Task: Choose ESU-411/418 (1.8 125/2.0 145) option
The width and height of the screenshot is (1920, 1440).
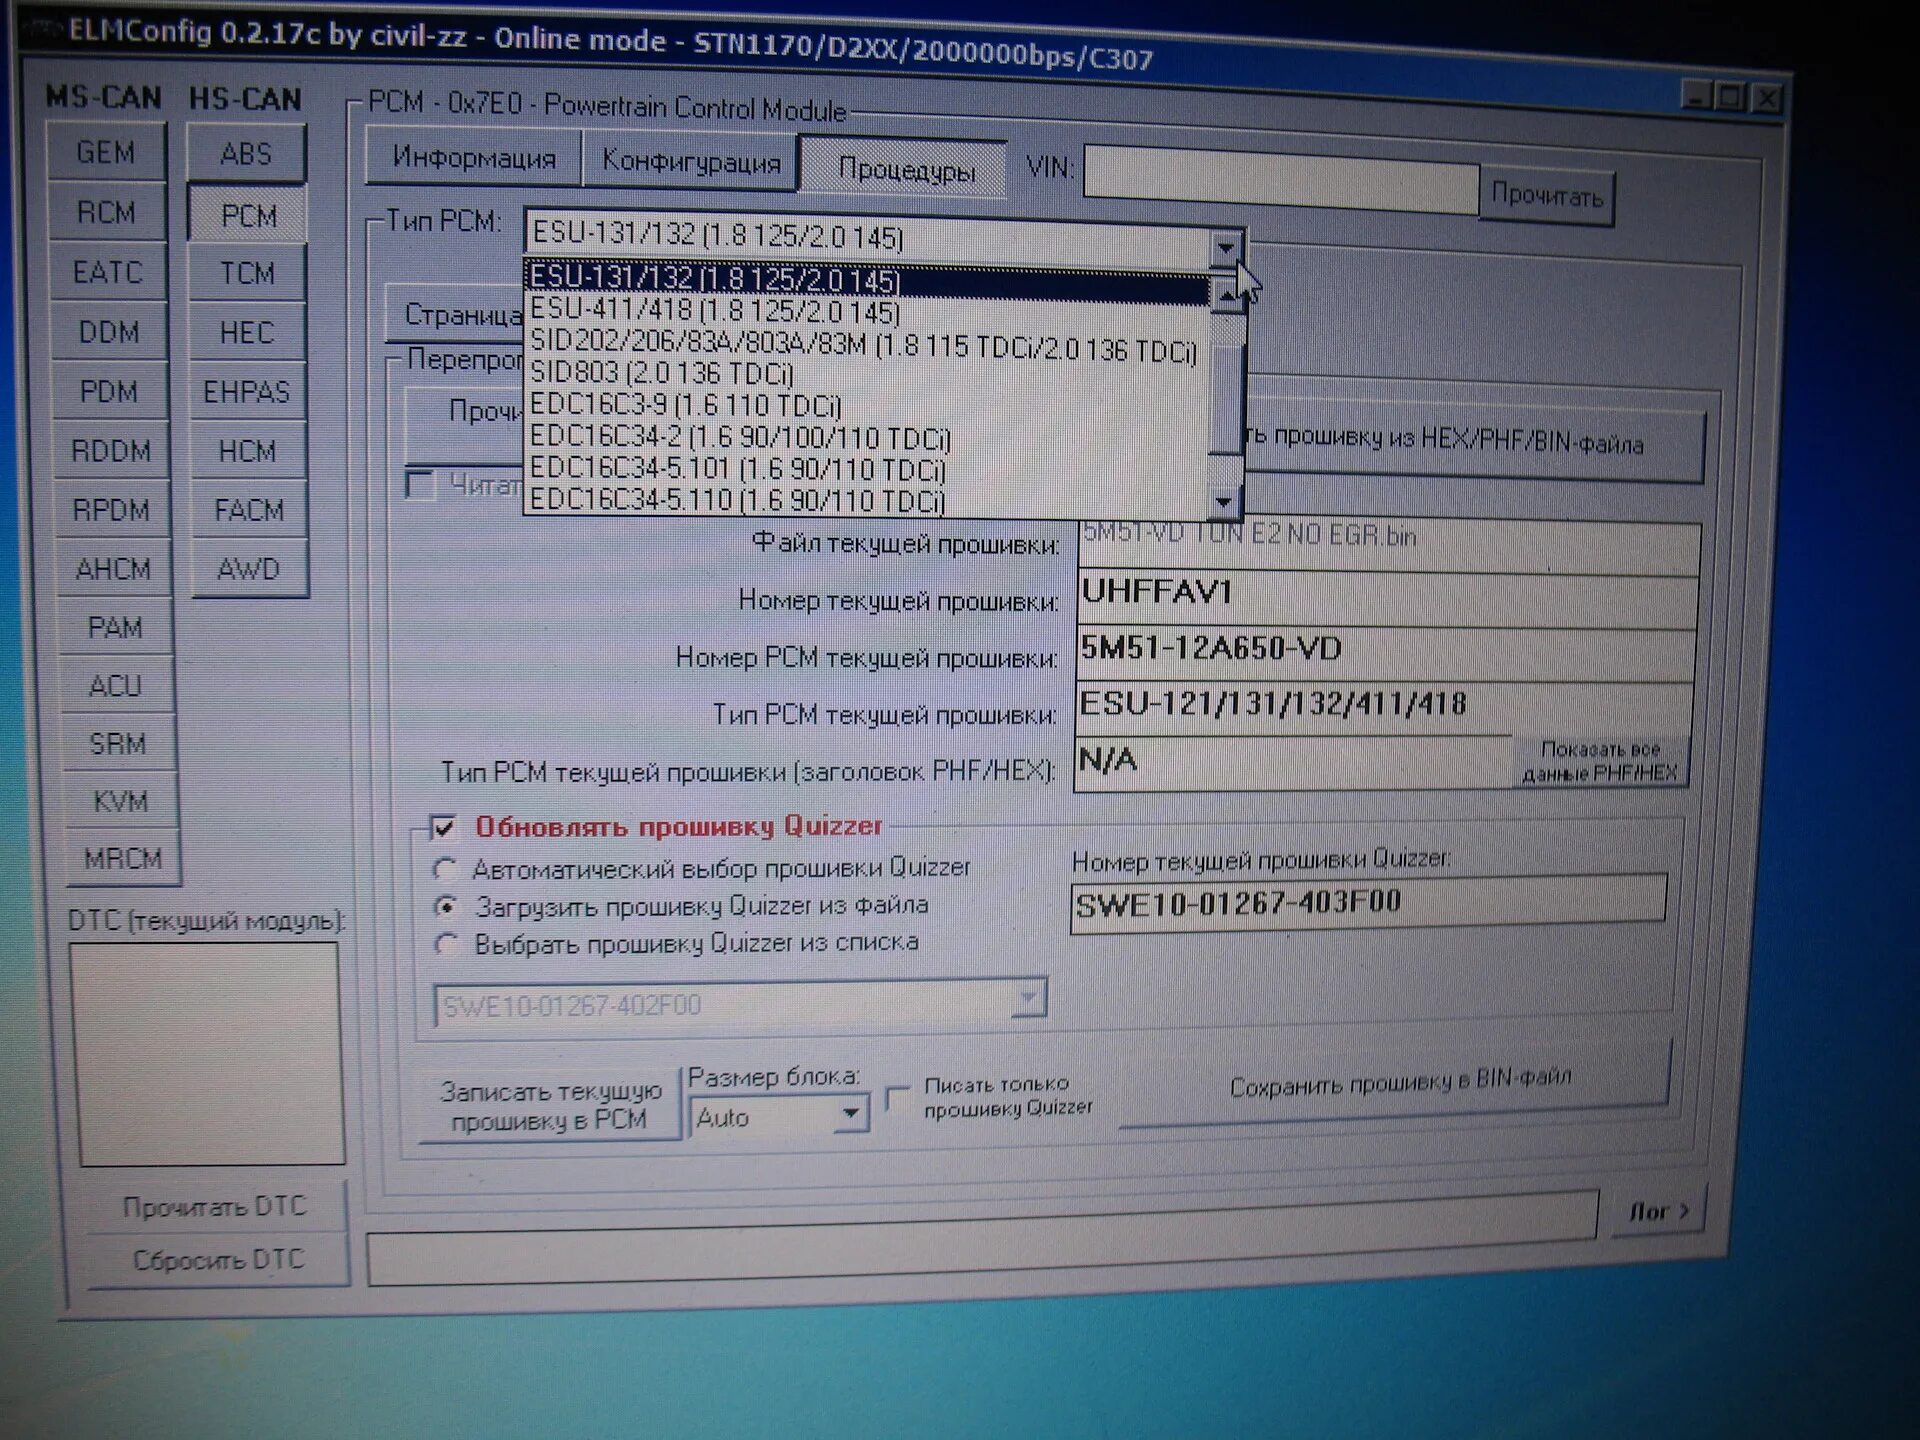Action: pos(867,312)
